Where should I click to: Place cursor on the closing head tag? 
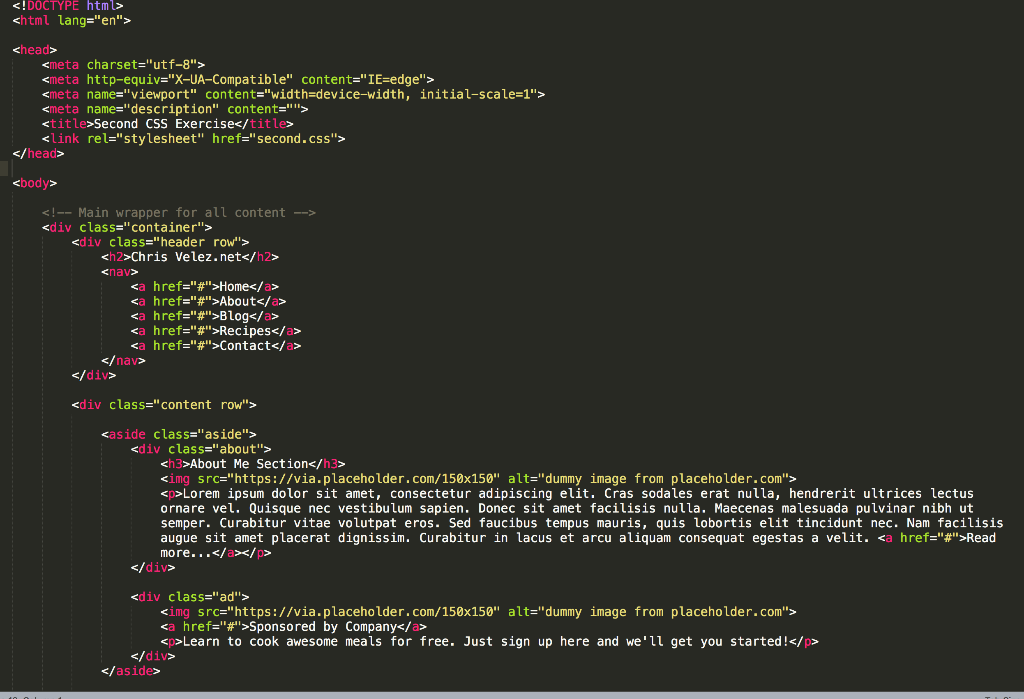tap(39, 154)
